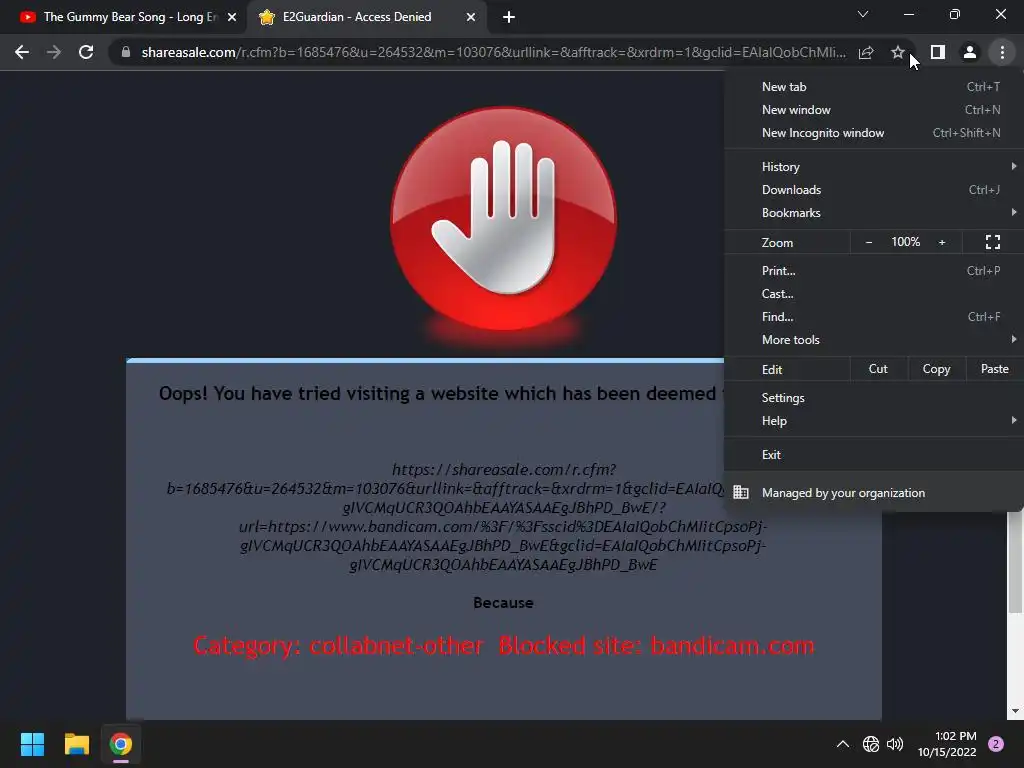Expand the More tools submenu
This screenshot has width=1024, height=768.
[874, 340]
